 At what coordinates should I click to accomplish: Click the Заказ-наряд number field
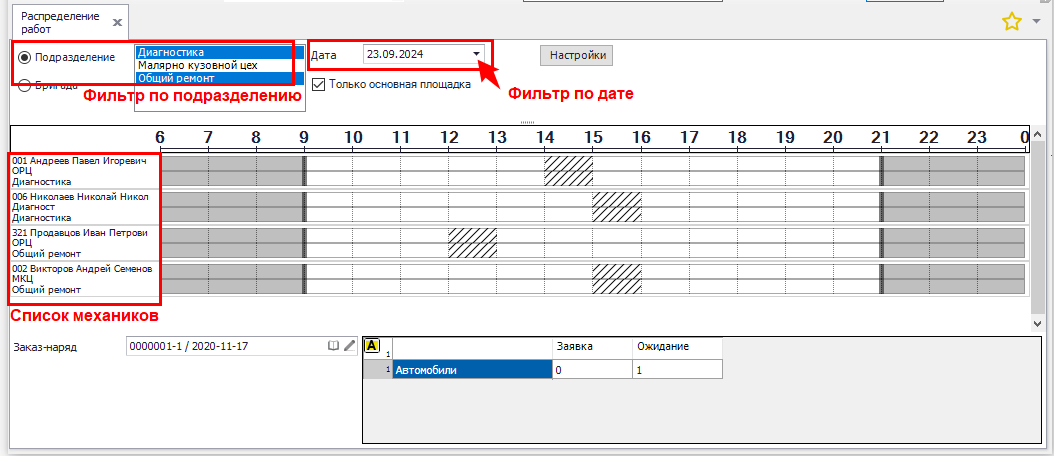click(226, 346)
